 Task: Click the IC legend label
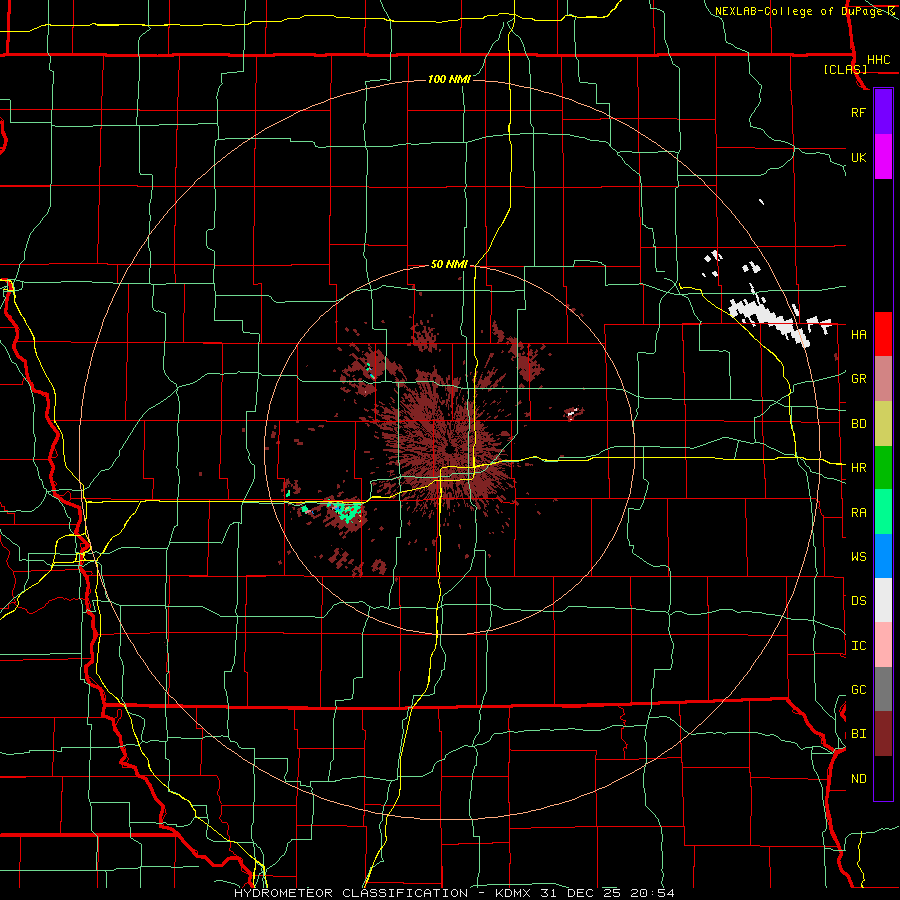[x=858, y=646]
